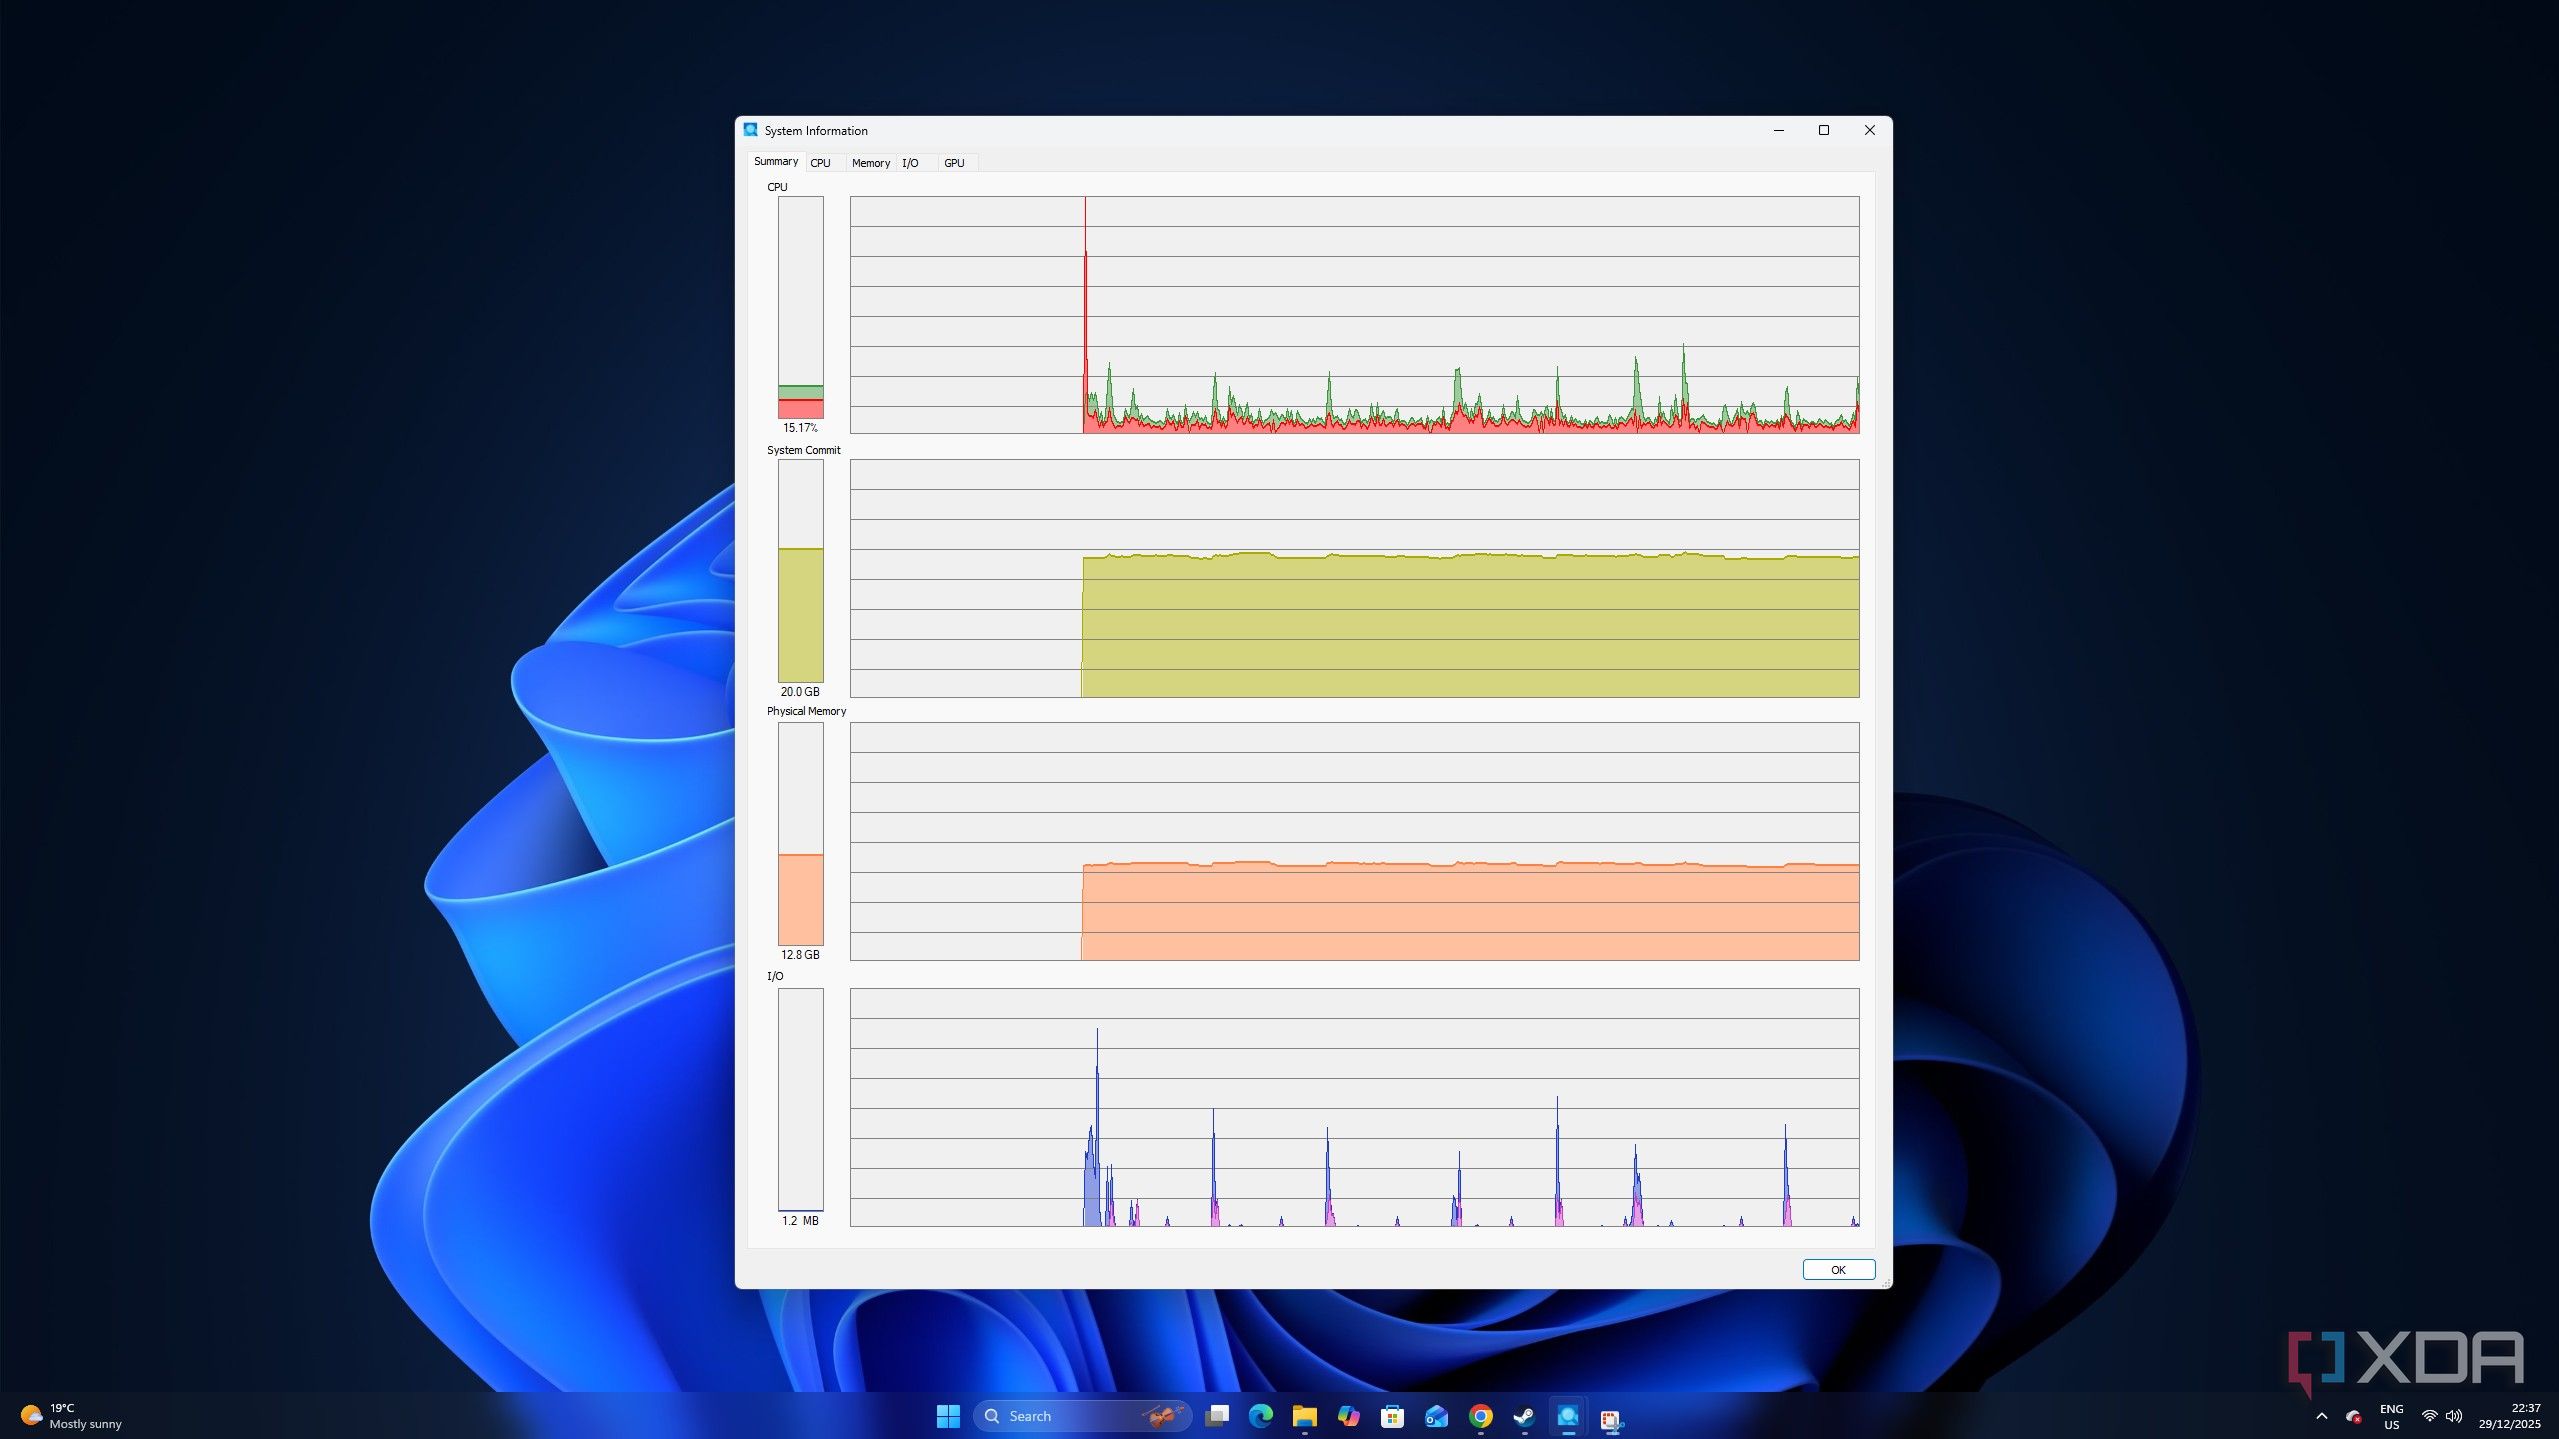Image resolution: width=2559 pixels, height=1439 pixels.
Task: Click the CPU usage history graph
Action: [x=1354, y=314]
